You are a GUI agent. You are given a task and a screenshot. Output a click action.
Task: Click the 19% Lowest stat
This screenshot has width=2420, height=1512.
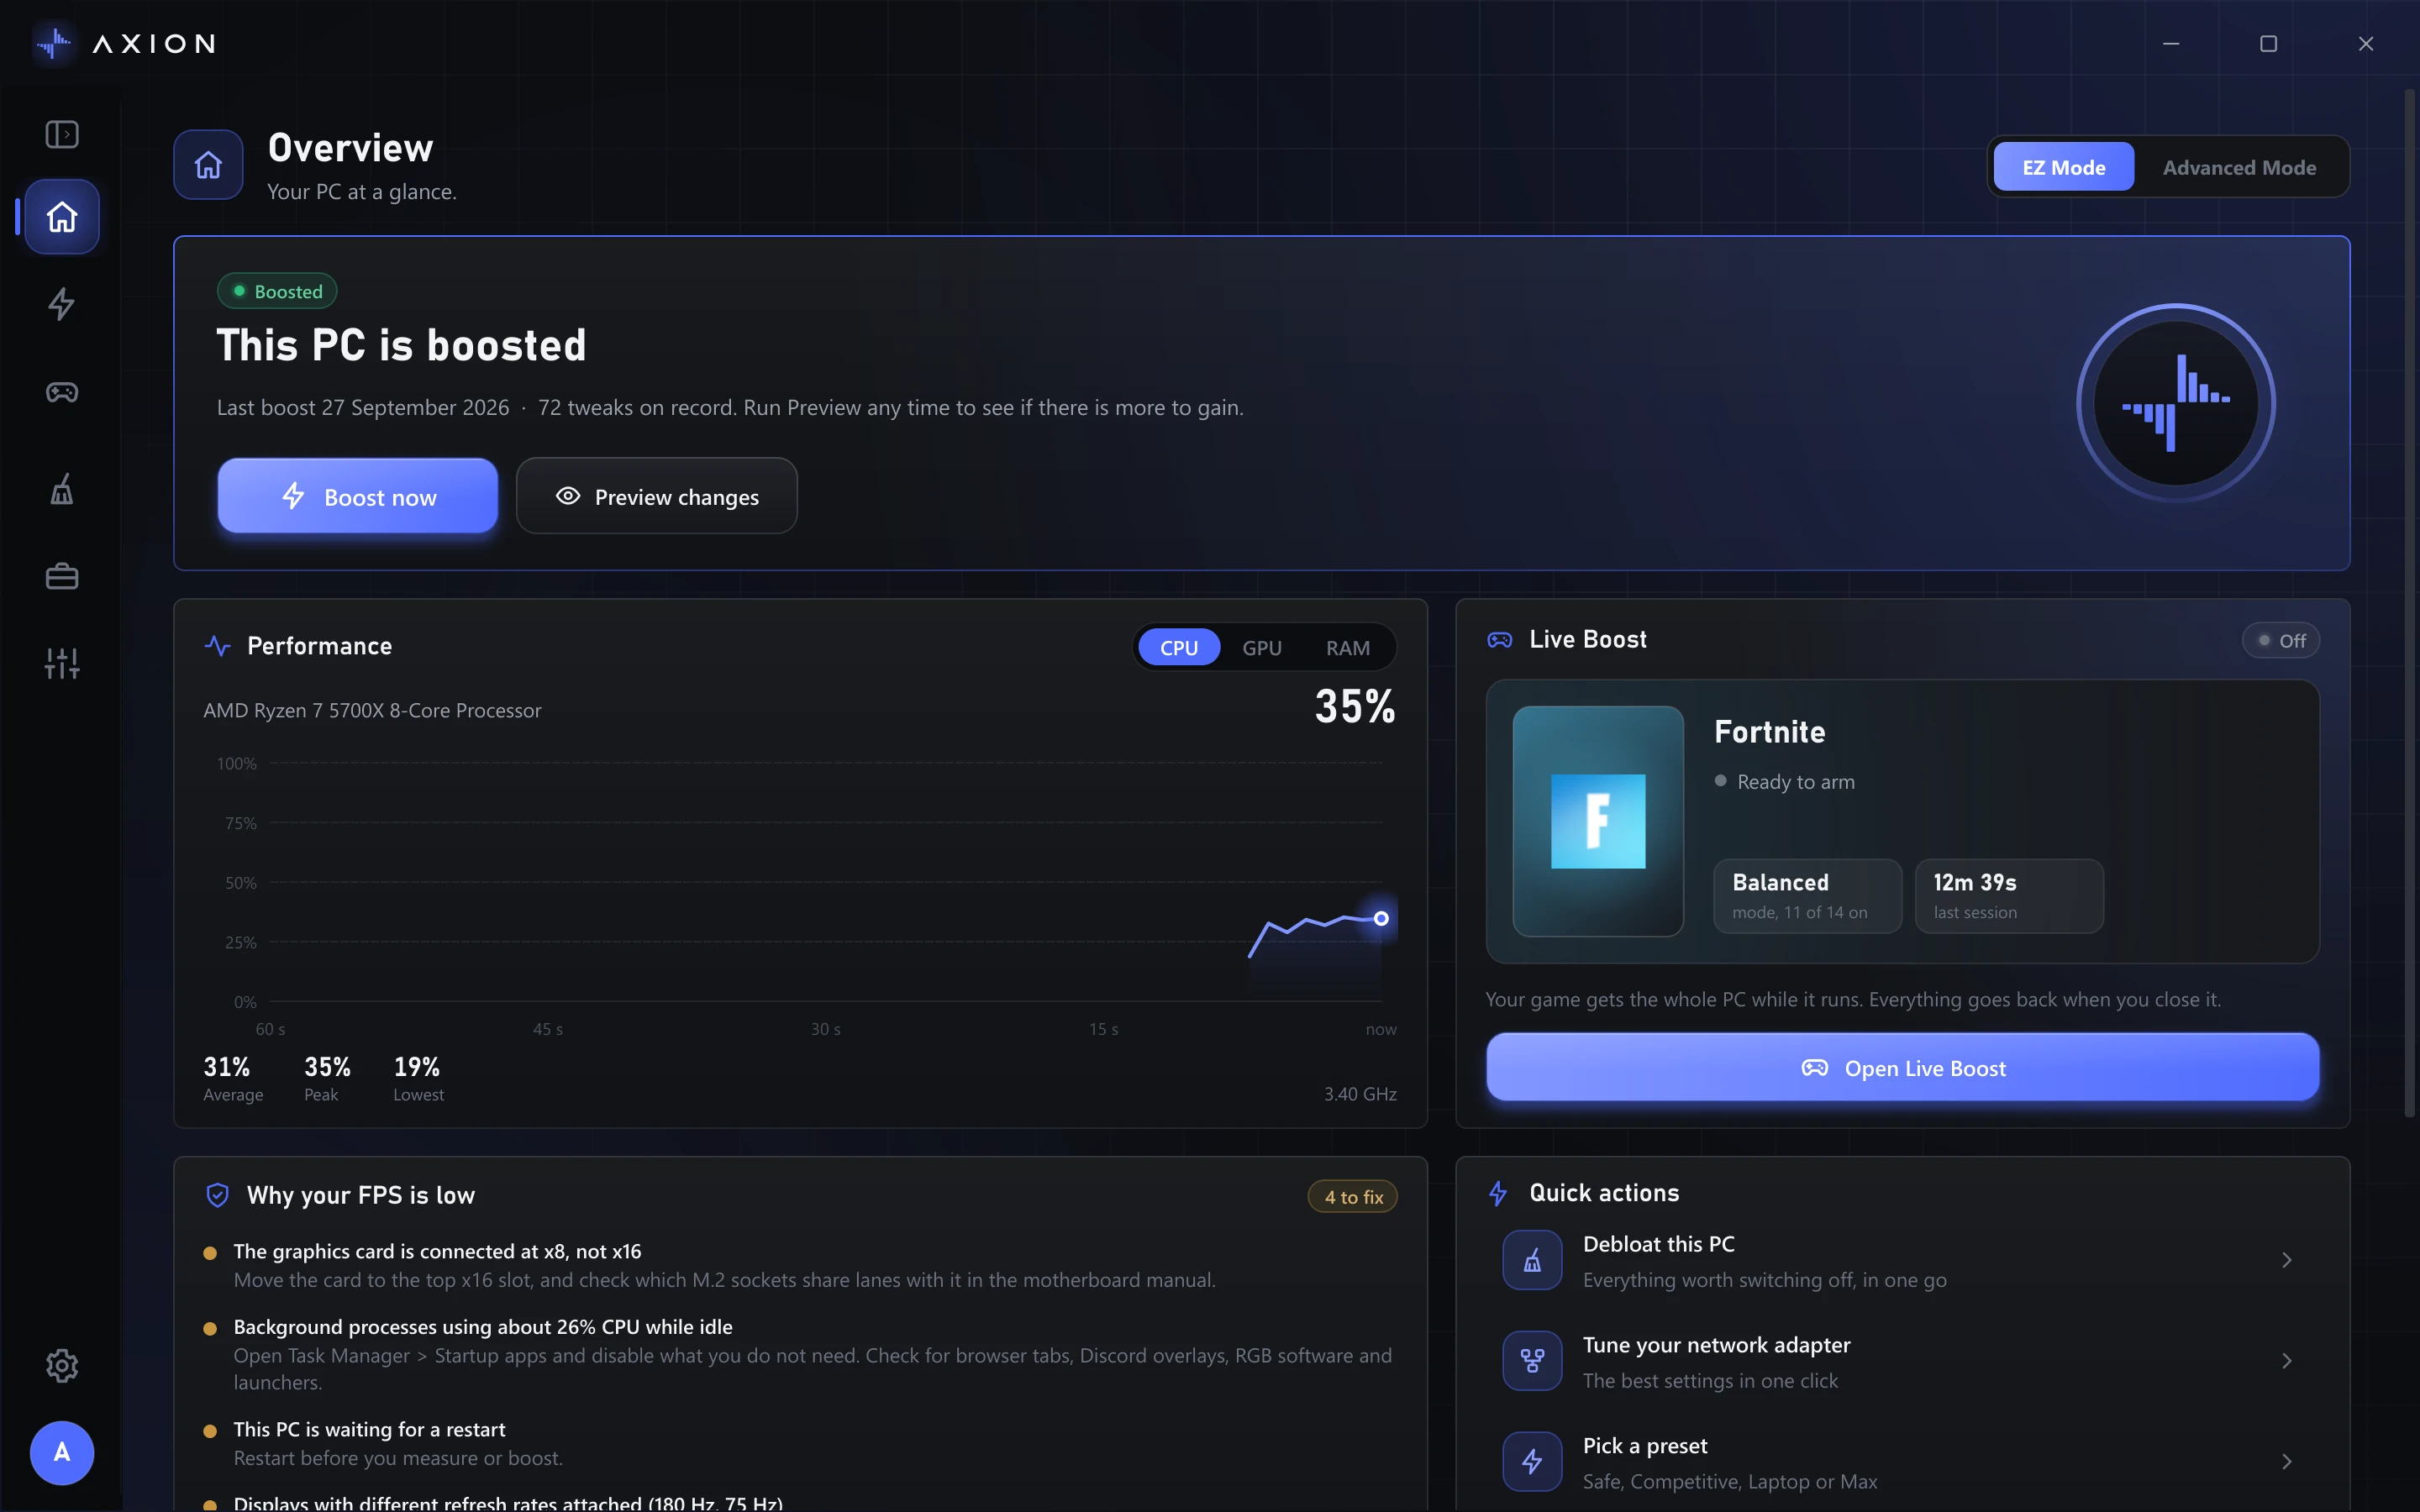coord(418,1078)
